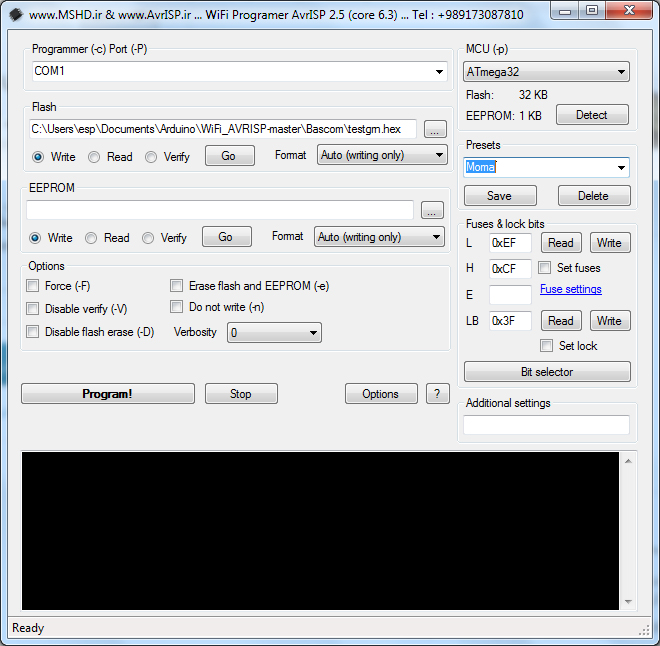Image resolution: width=660 pixels, height=646 pixels.
Task: Click the application chip icon in title bar
Action: coord(16,15)
